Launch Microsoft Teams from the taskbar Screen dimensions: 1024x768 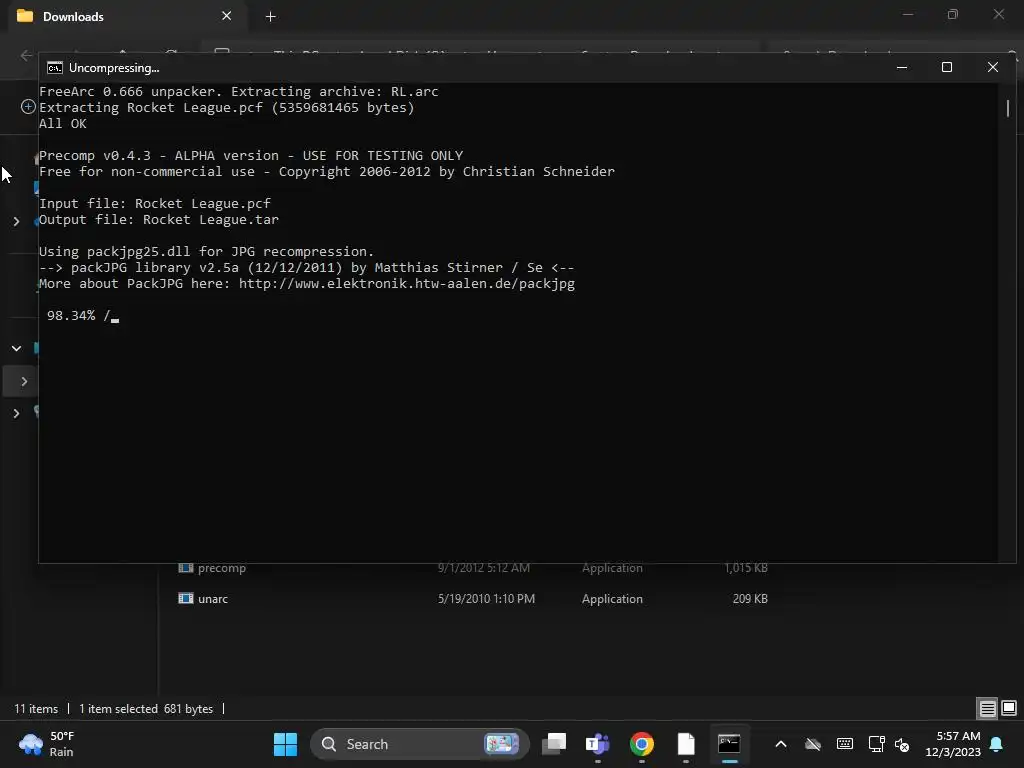click(x=598, y=744)
